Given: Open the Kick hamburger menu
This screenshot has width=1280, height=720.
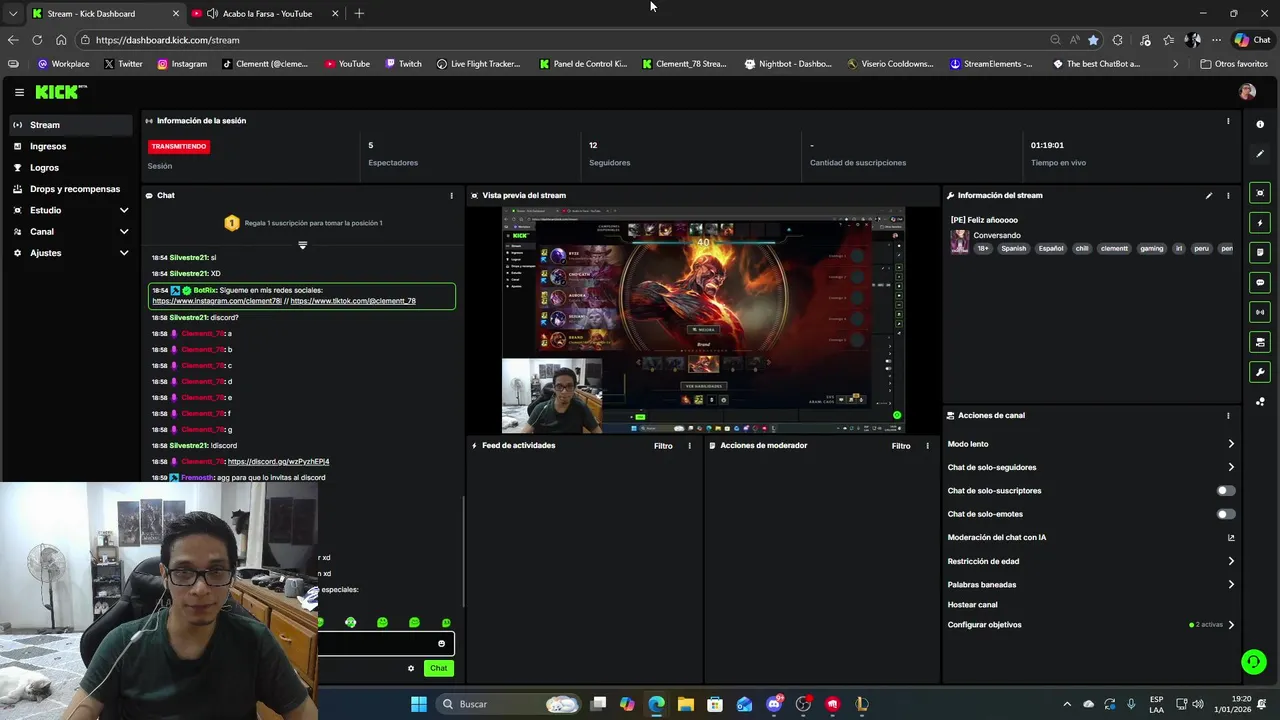Looking at the screenshot, I should point(19,92).
